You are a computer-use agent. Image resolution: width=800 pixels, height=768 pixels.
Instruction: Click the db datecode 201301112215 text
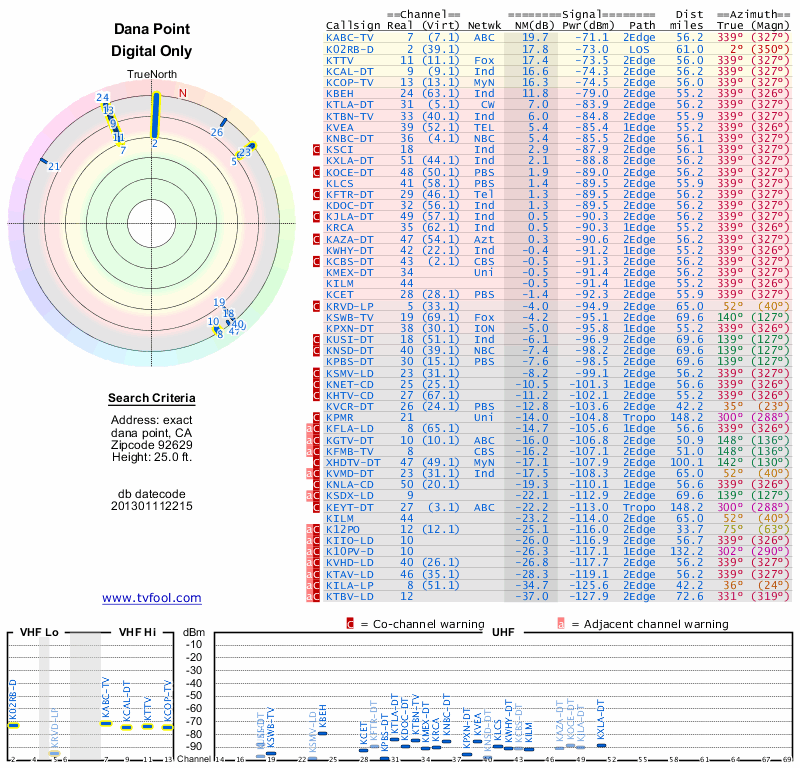point(152,500)
